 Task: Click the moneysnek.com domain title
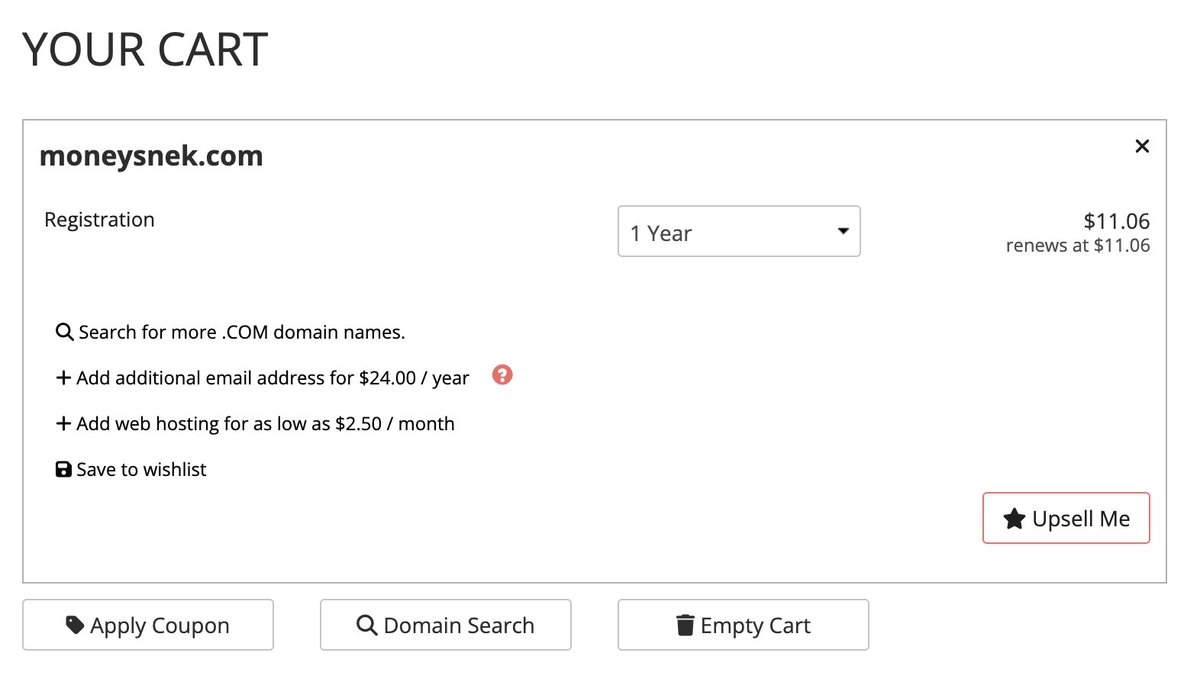[151, 156]
